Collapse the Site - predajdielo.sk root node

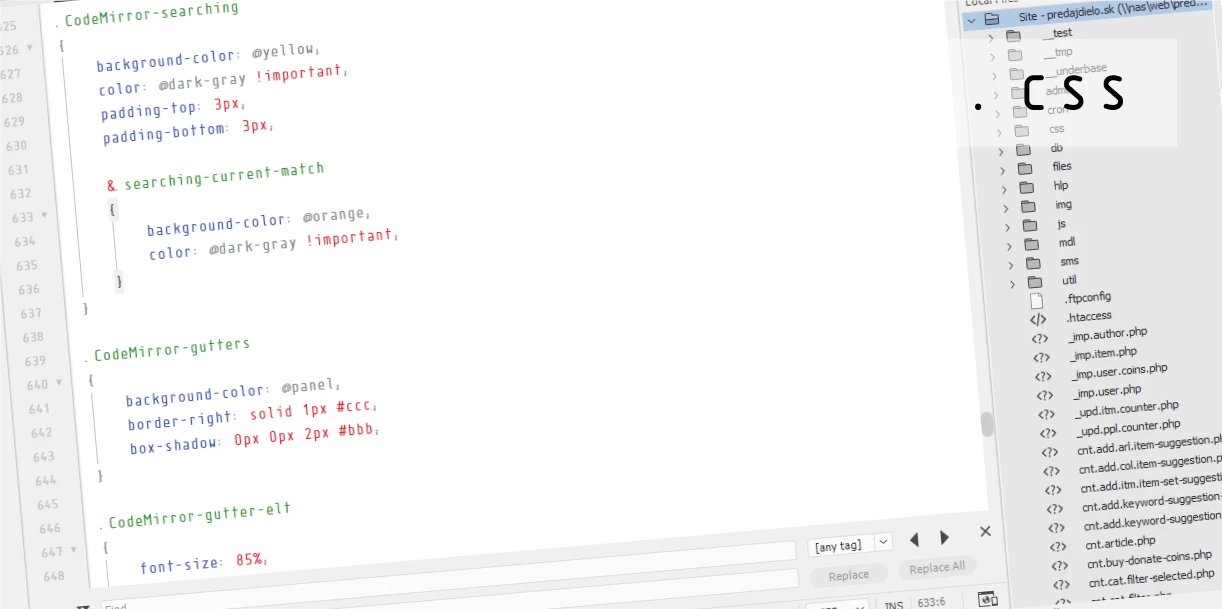[x=970, y=20]
